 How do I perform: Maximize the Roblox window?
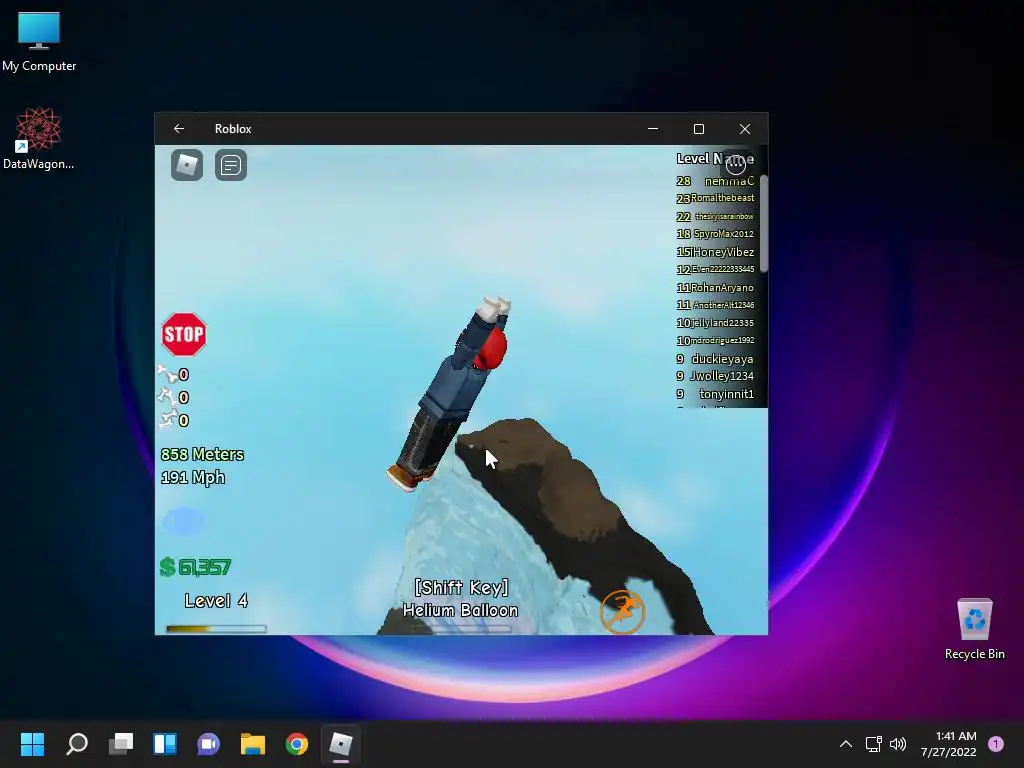point(699,129)
